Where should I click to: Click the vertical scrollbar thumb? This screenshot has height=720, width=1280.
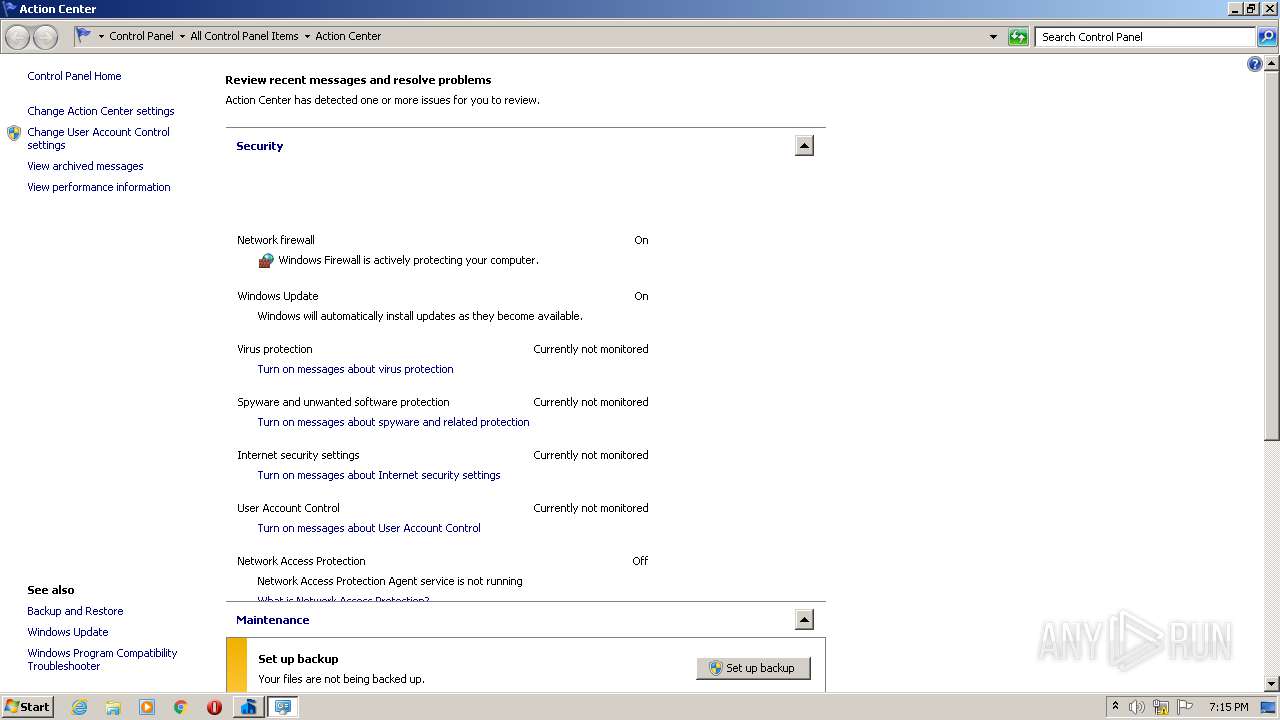[1272, 255]
